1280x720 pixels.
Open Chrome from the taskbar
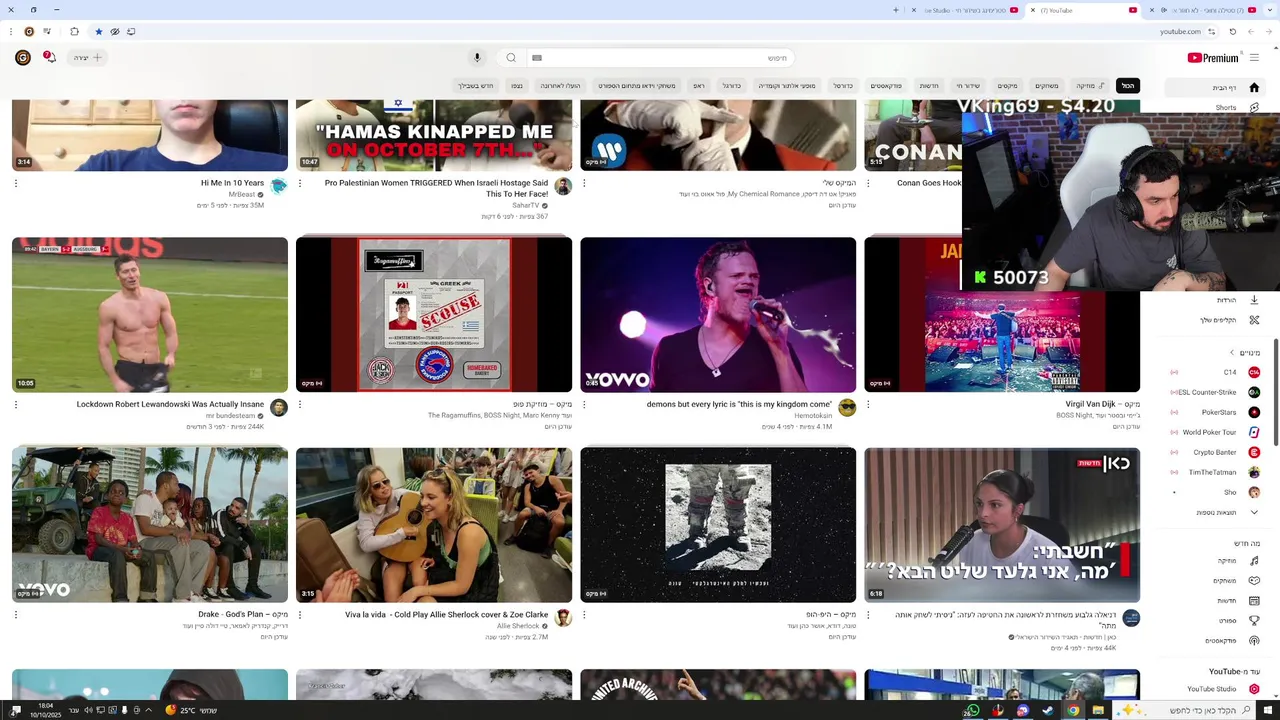(1073, 710)
